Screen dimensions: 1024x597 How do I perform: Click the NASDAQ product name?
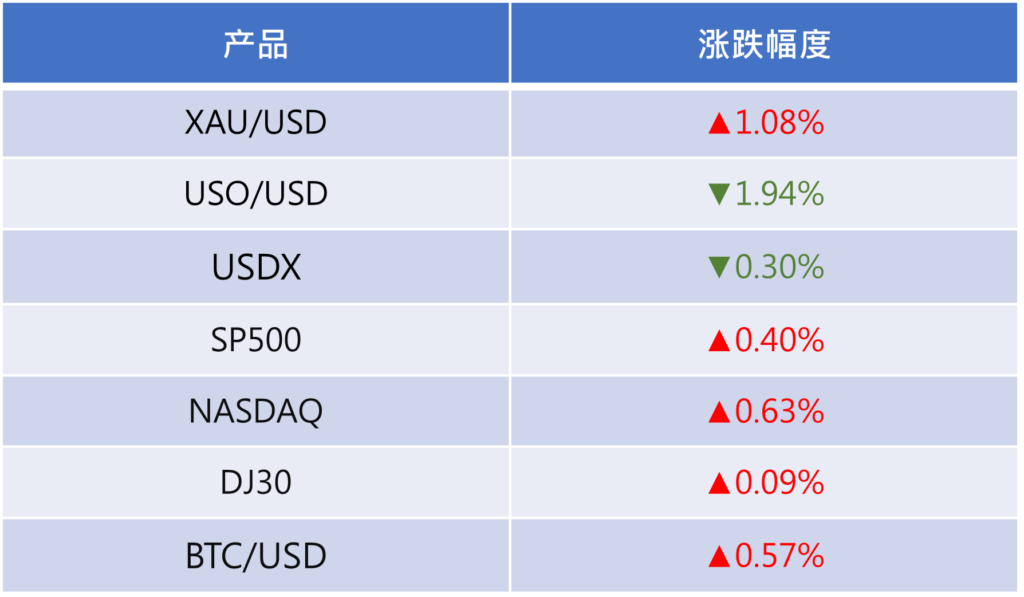coord(256,411)
